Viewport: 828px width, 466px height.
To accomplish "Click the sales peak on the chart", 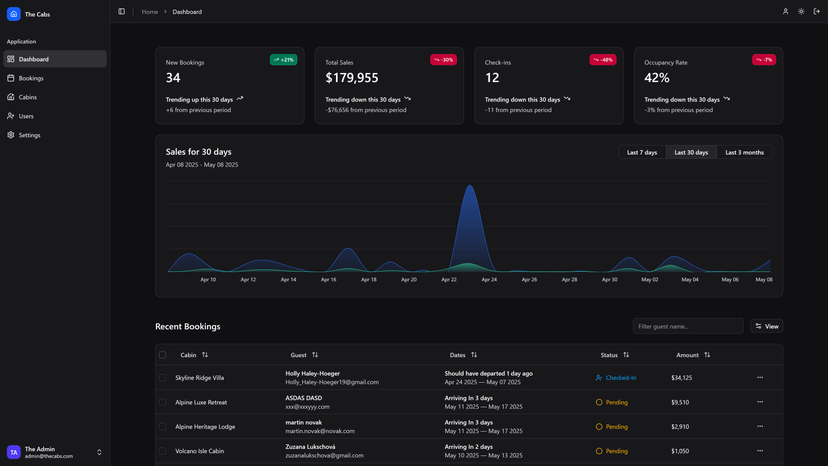I will 470,188.
